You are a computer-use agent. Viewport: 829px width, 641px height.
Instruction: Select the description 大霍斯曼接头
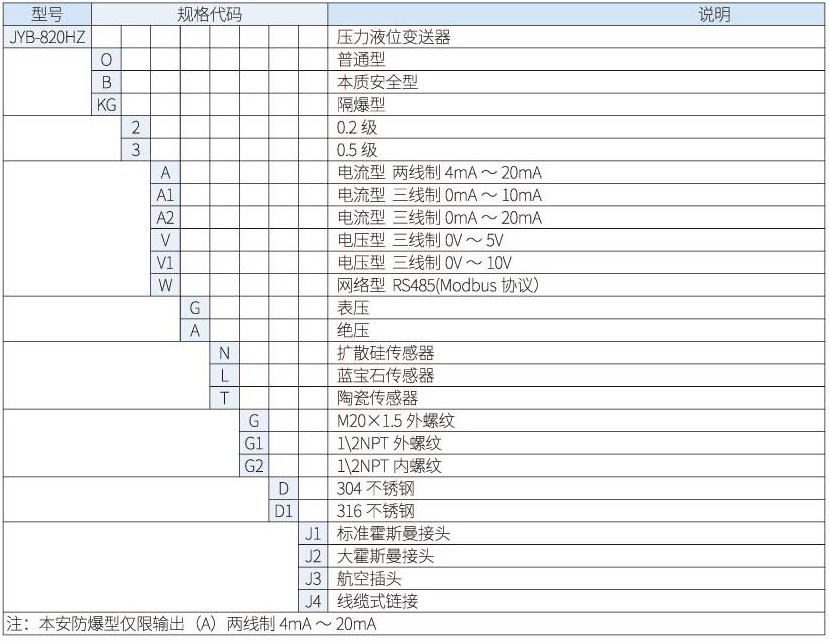tap(385, 556)
